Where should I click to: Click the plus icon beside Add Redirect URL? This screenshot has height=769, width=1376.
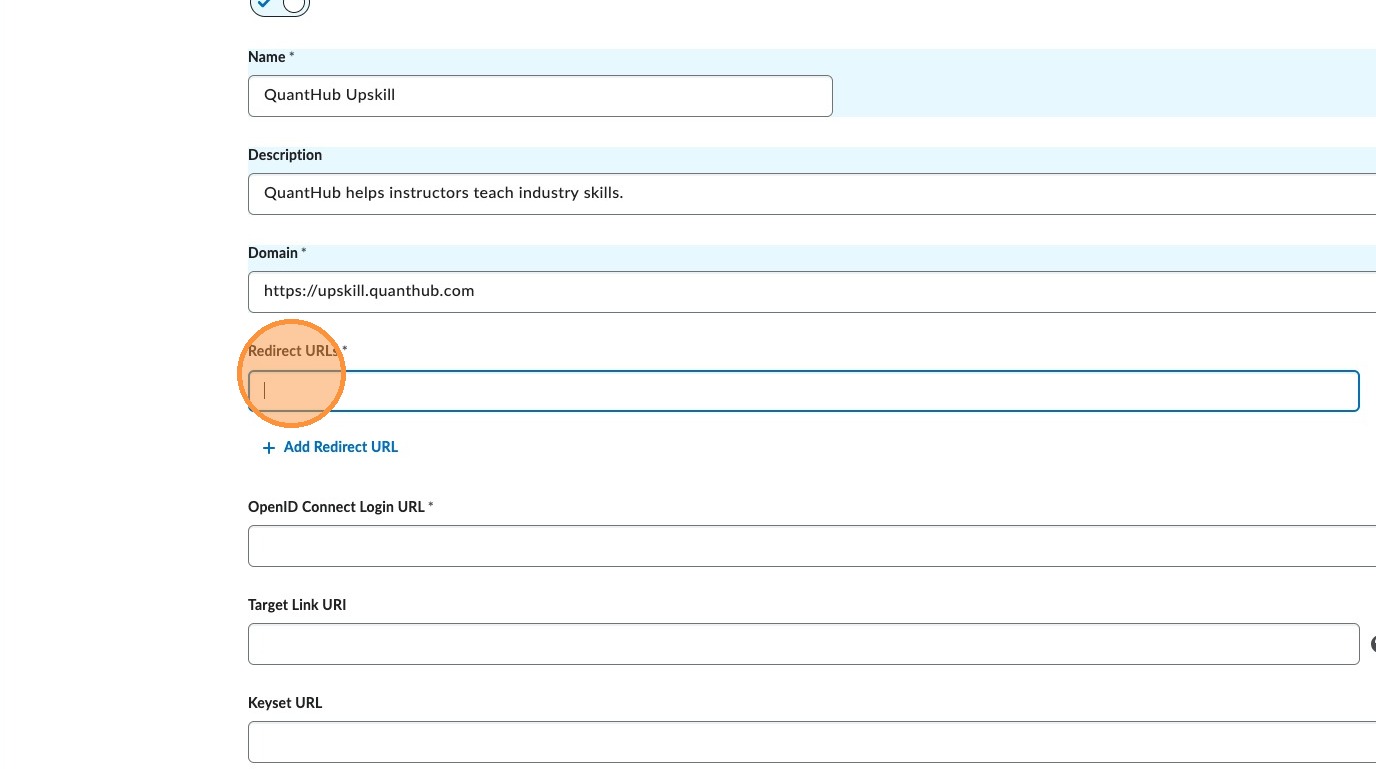point(268,448)
